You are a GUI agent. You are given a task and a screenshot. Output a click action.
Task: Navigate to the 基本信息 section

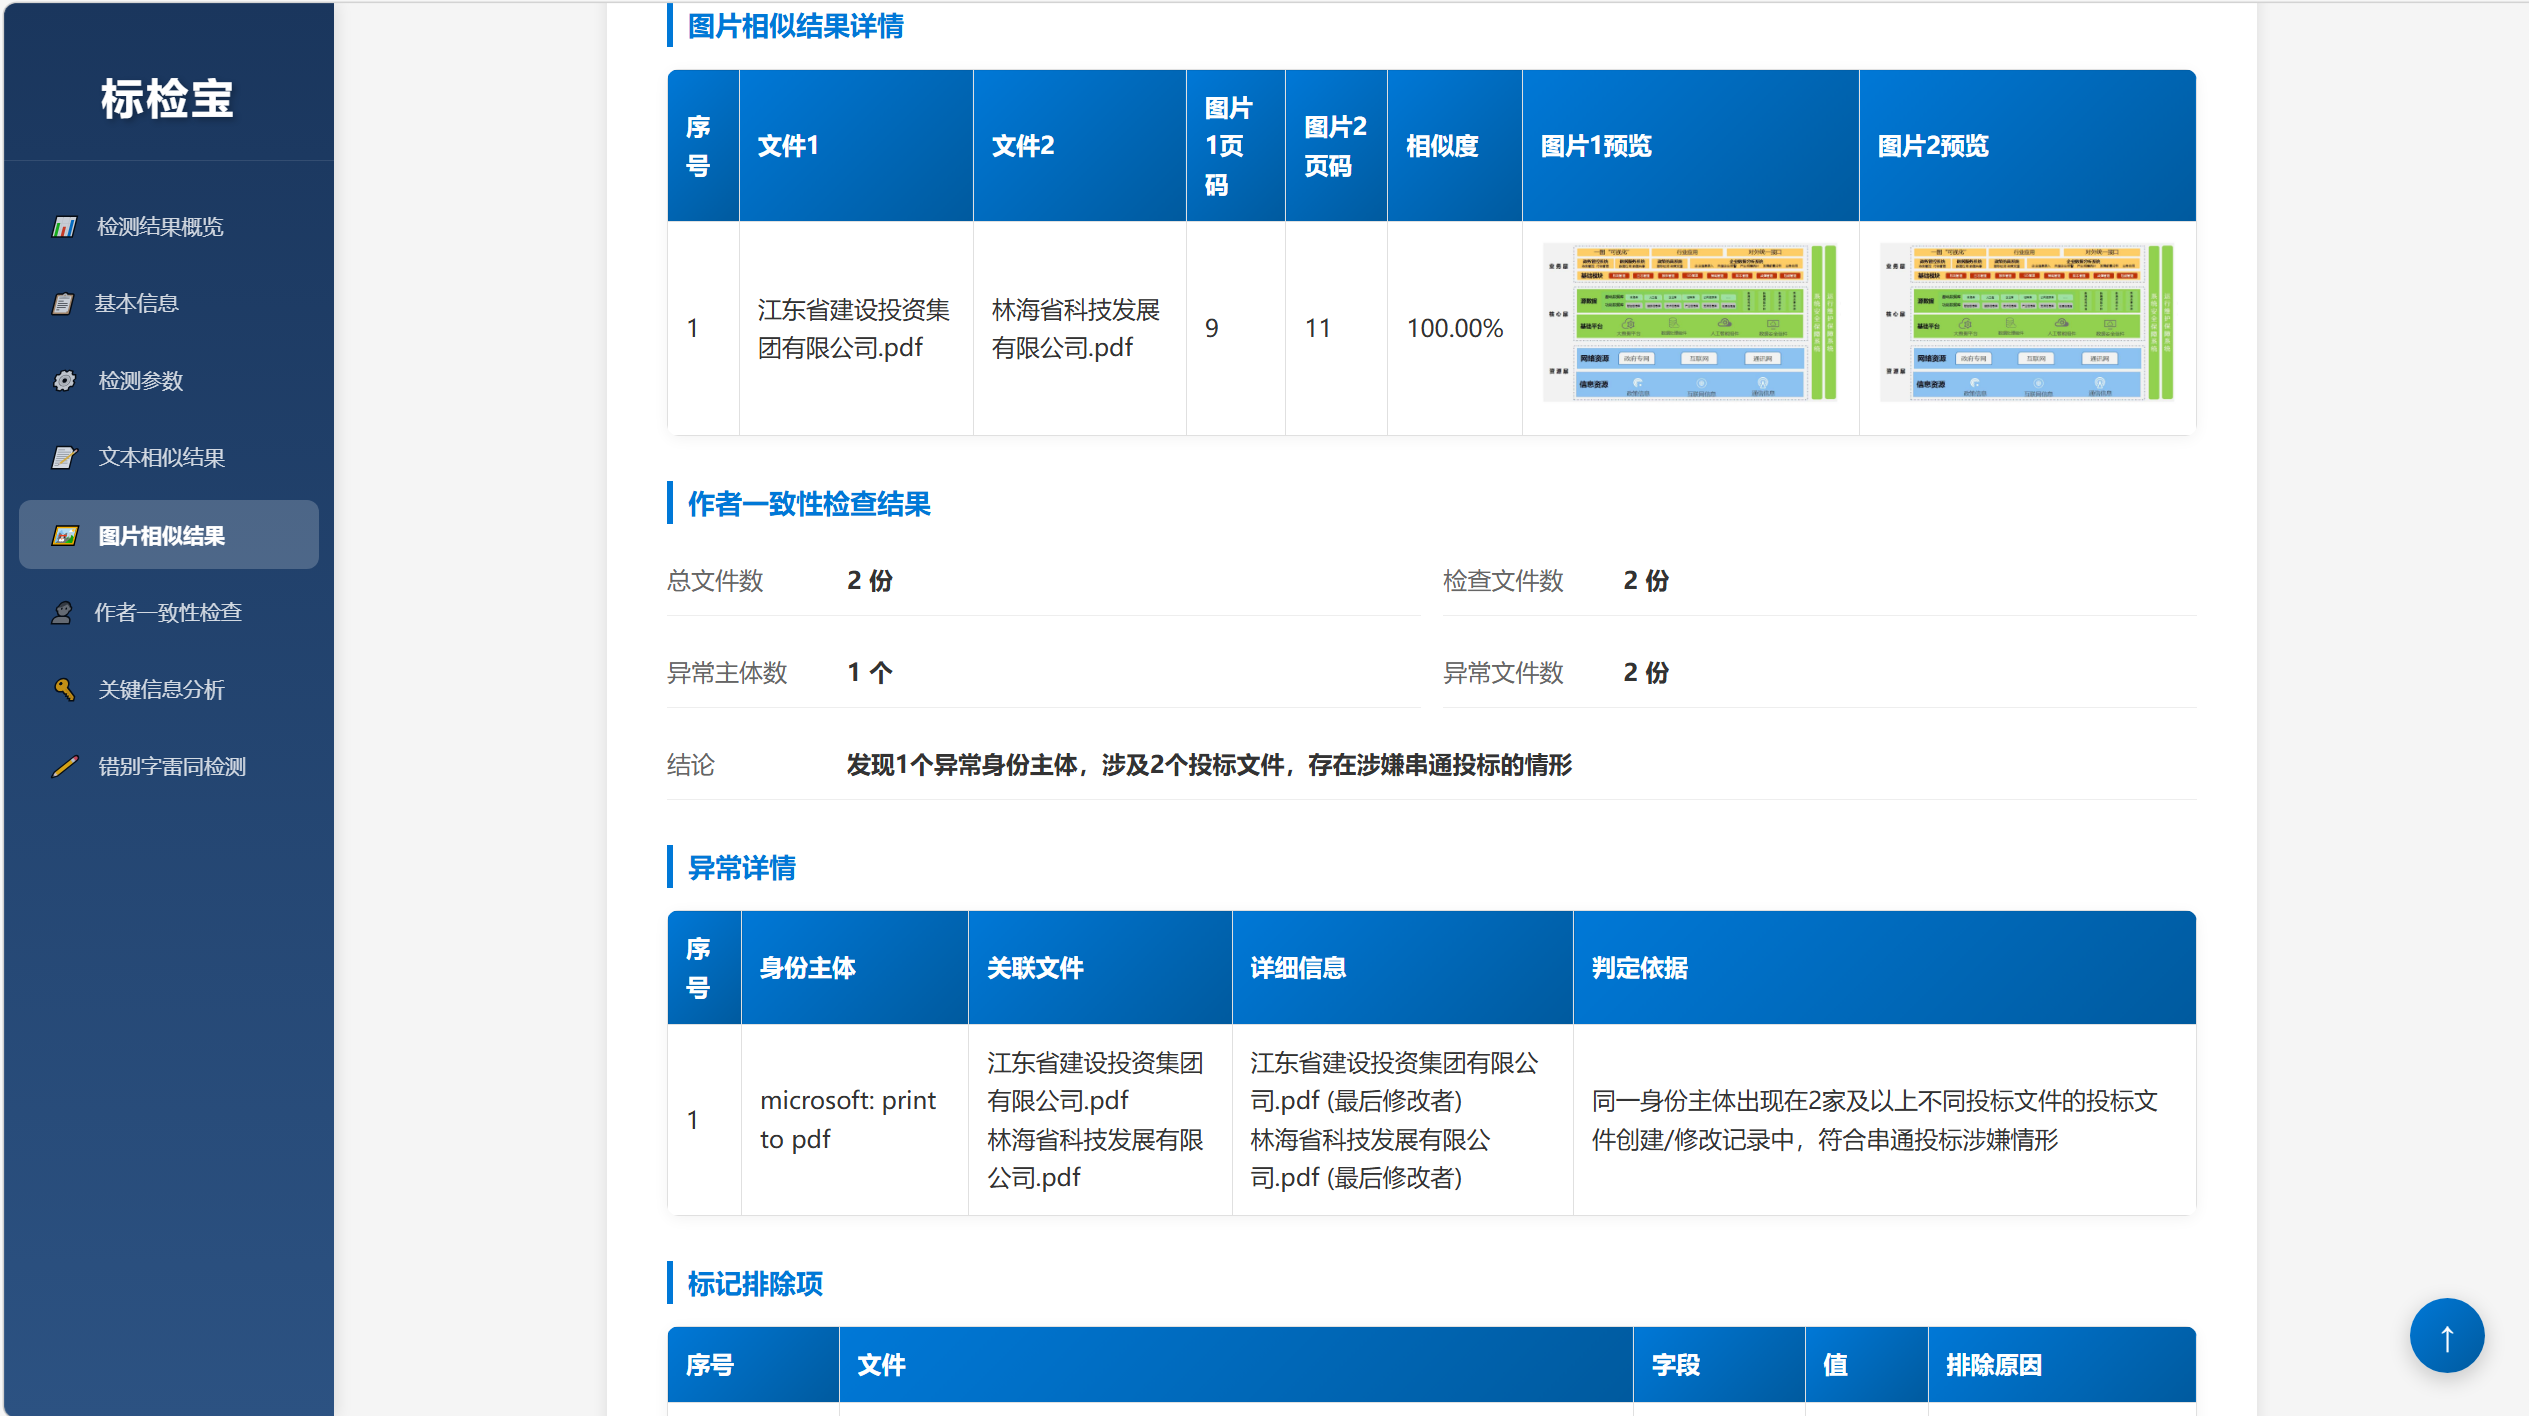point(135,303)
